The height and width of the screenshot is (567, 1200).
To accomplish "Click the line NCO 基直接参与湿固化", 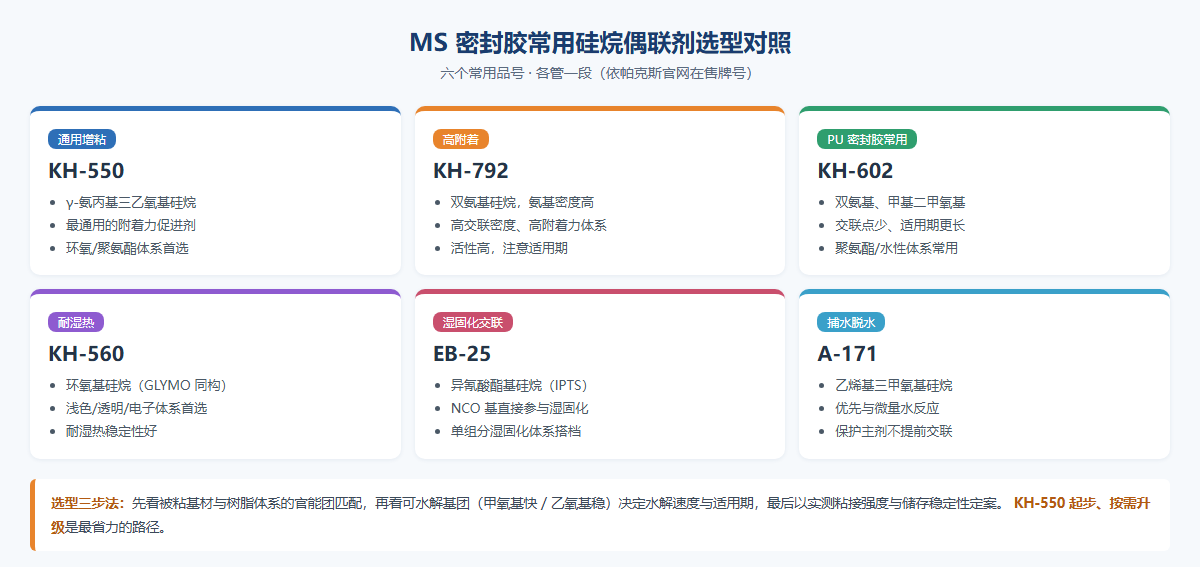I will coord(520,408).
